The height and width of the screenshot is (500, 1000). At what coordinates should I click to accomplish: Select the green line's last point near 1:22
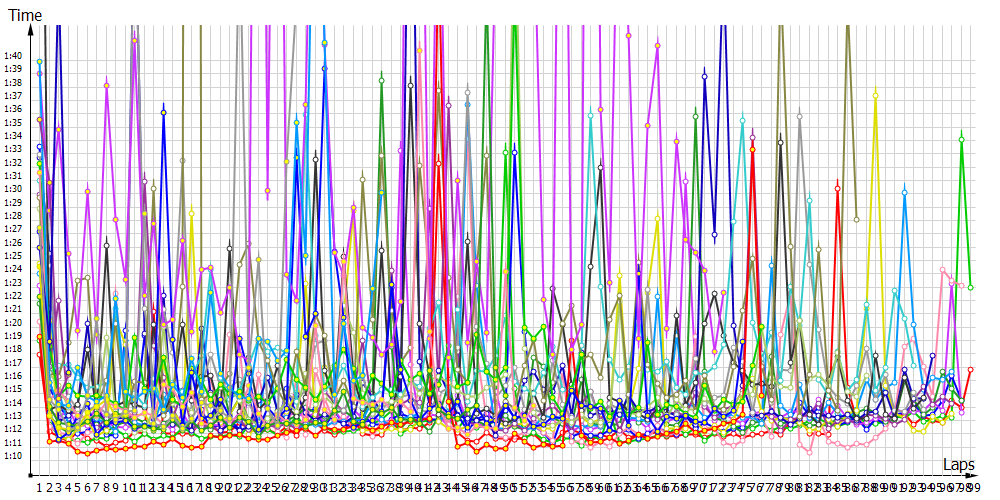(x=971, y=288)
